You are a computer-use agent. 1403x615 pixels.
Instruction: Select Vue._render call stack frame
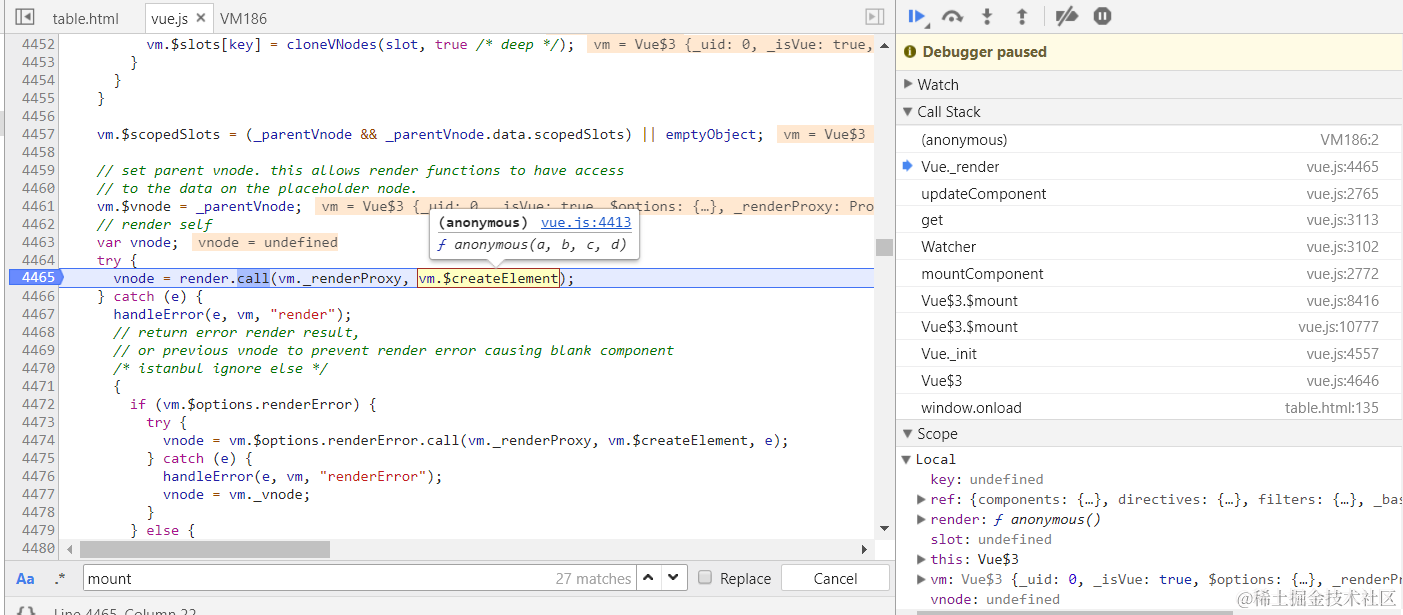(1149, 167)
